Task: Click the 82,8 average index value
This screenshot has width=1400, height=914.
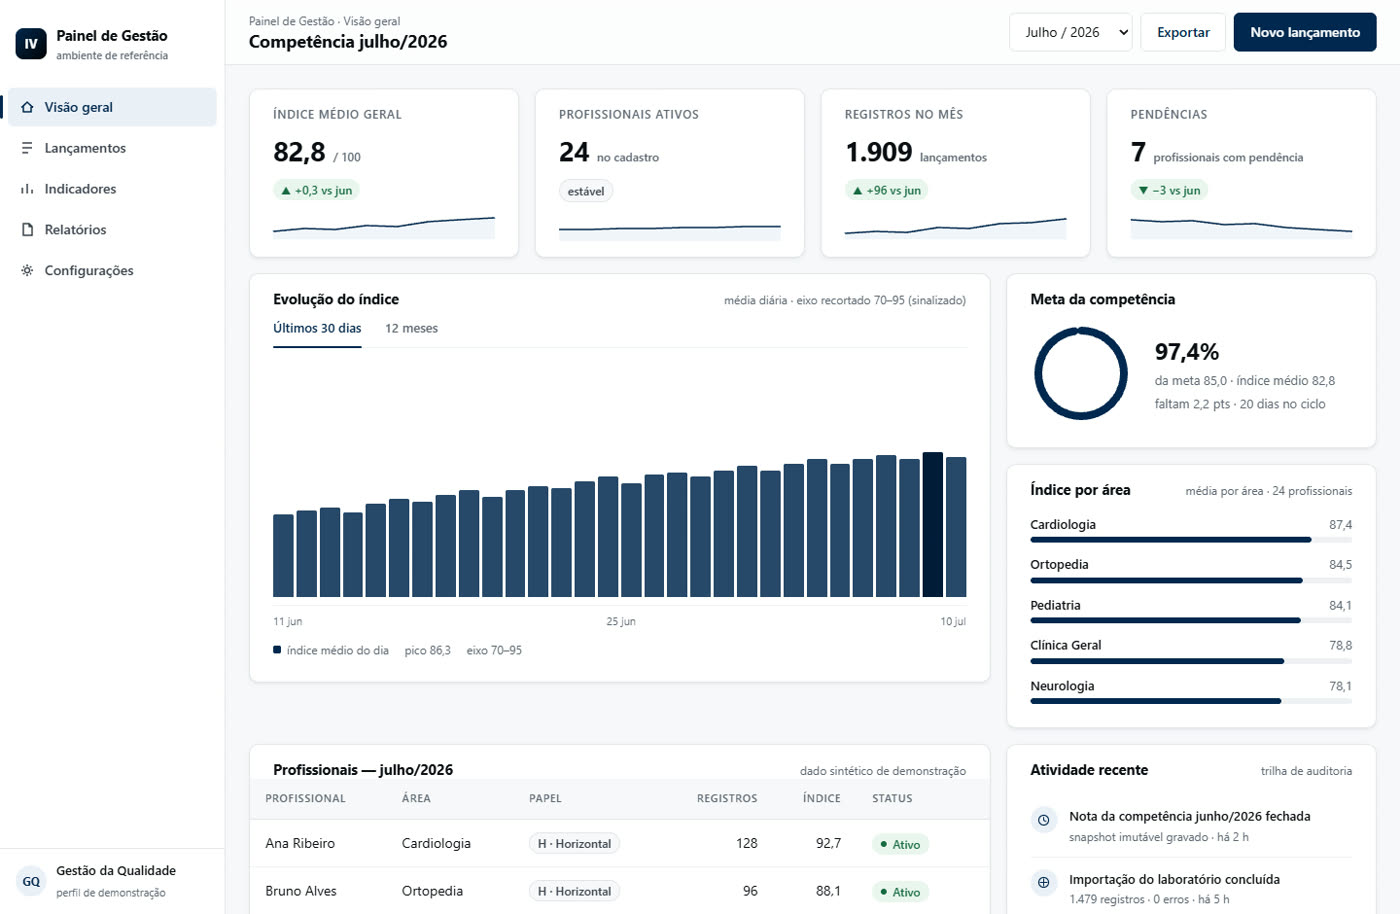Action: [x=299, y=152]
